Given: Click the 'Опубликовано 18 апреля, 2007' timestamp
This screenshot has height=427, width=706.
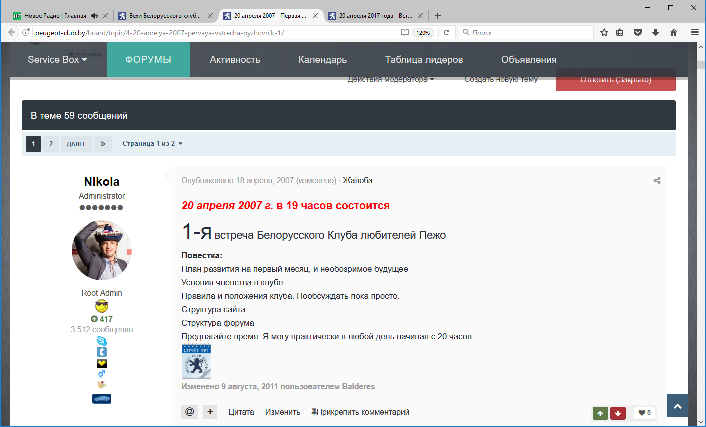Looking at the screenshot, I should (x=237, y=181).
